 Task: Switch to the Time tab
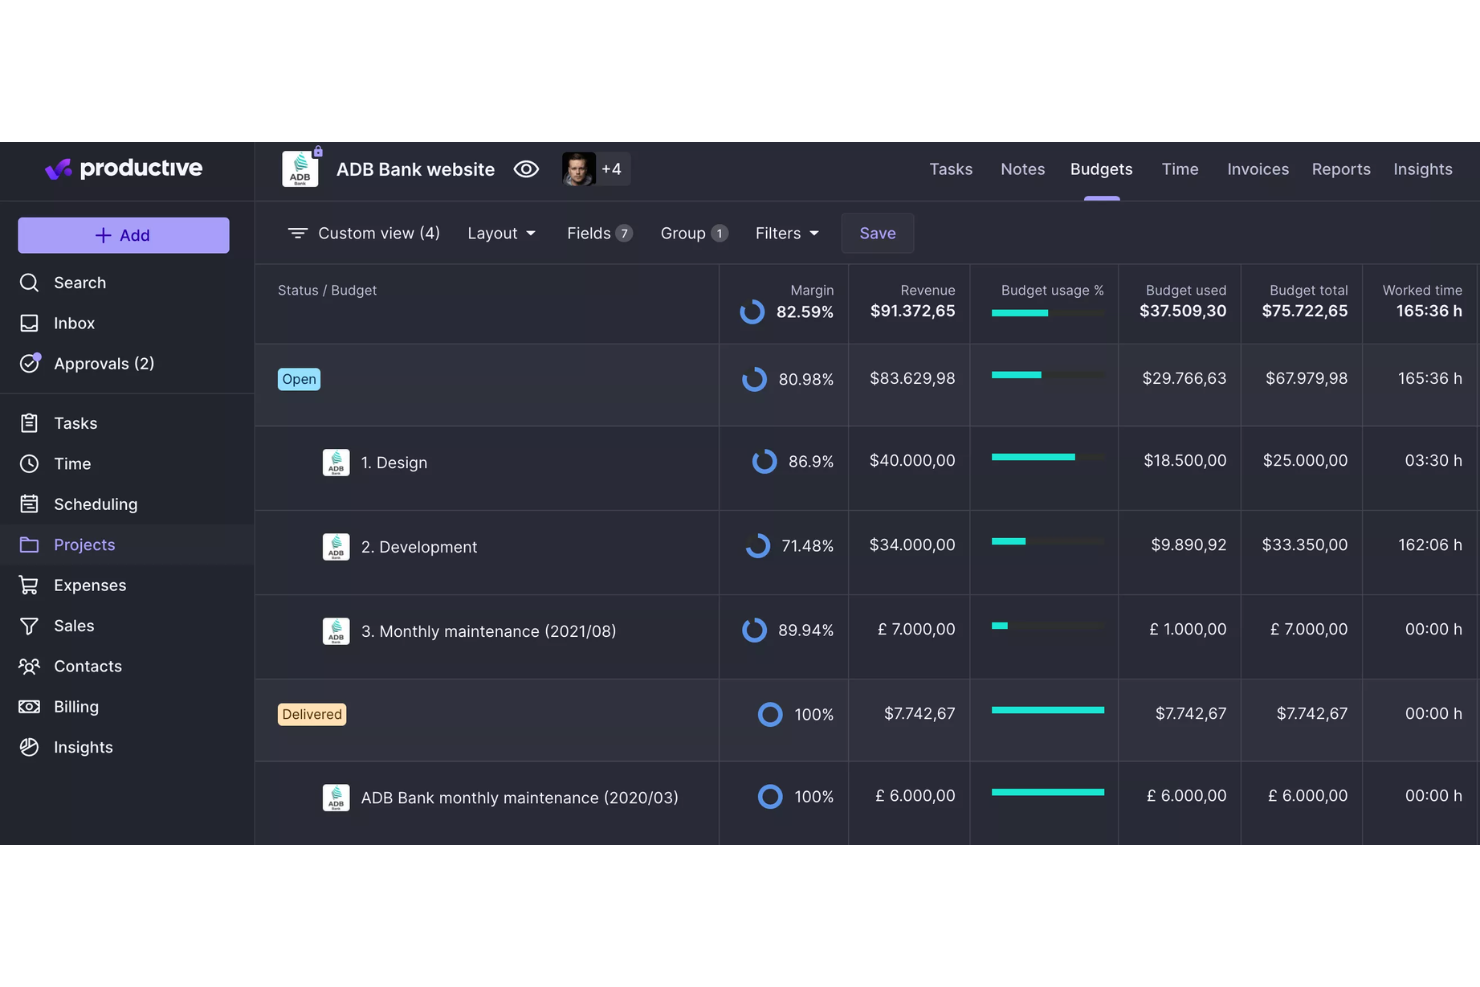click(1180, 169)
